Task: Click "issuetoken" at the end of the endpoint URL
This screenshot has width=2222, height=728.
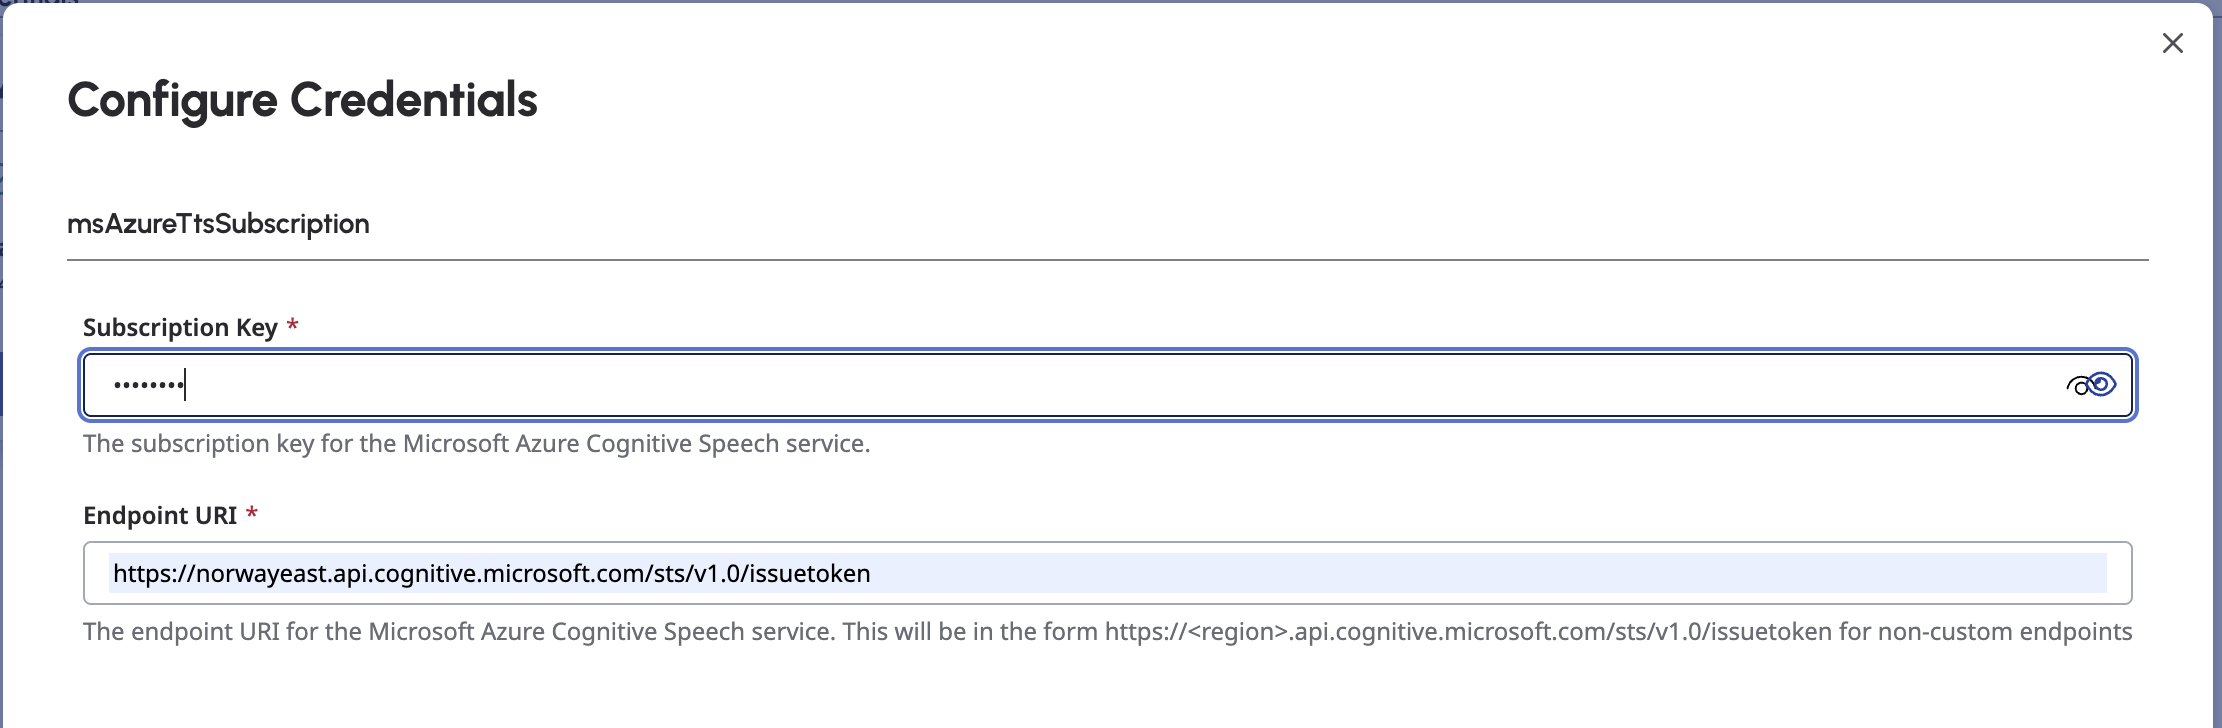Action: click(x=810, y=573)
